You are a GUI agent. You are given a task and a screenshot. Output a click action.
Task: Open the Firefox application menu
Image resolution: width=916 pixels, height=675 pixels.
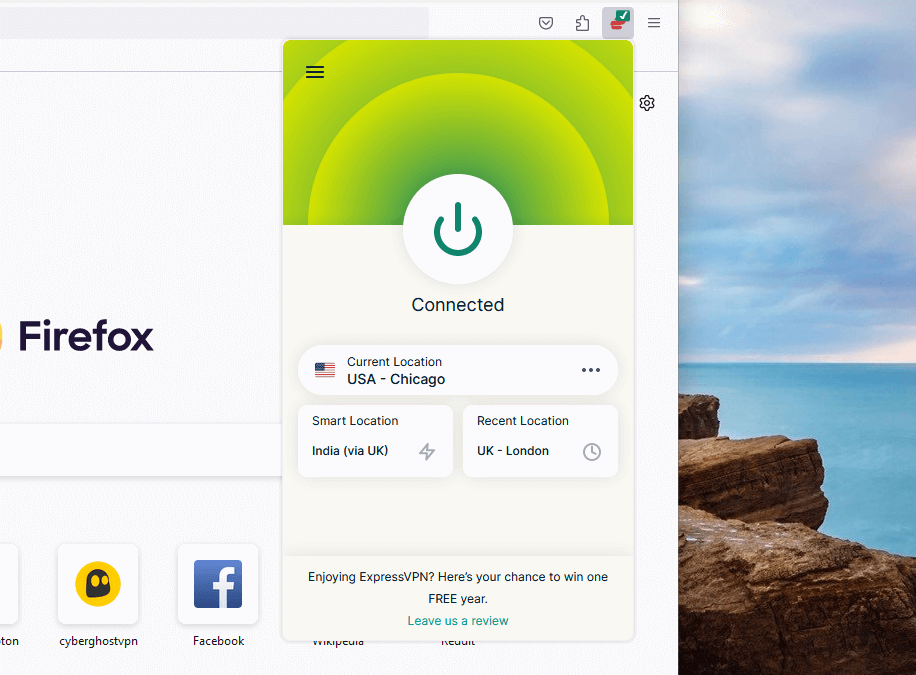pos(654,23)
